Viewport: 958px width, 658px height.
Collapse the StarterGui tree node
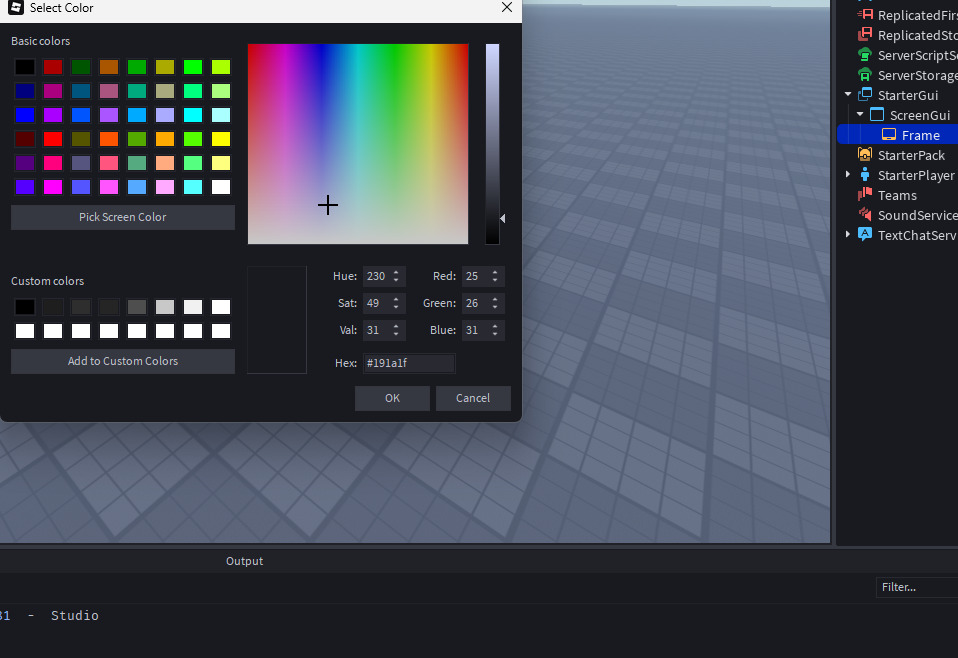(x=848, y=94)
